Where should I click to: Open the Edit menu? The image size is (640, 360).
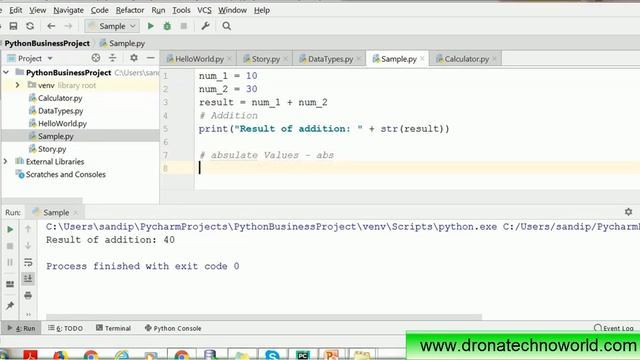[16, 10]
